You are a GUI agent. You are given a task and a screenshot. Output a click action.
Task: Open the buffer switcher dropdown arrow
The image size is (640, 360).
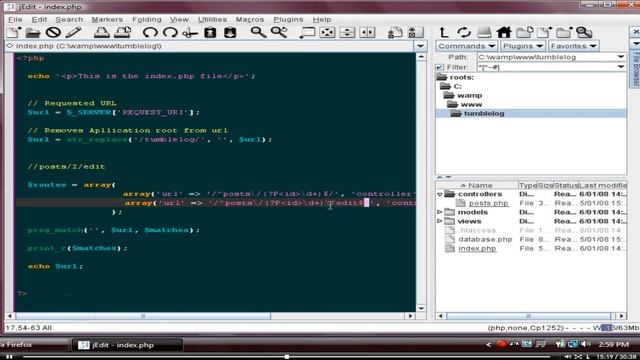(420, 46)
